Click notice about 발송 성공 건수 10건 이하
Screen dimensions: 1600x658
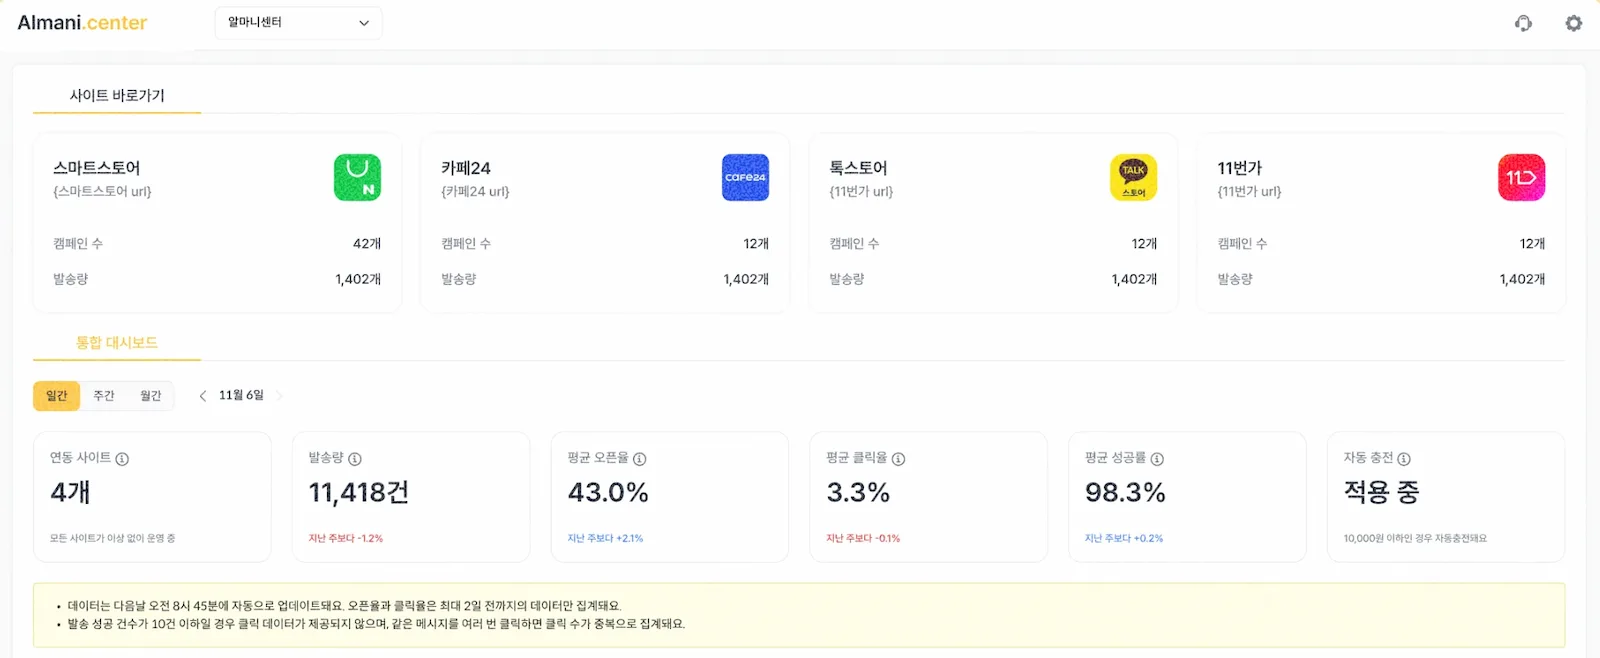click(376, 624)
